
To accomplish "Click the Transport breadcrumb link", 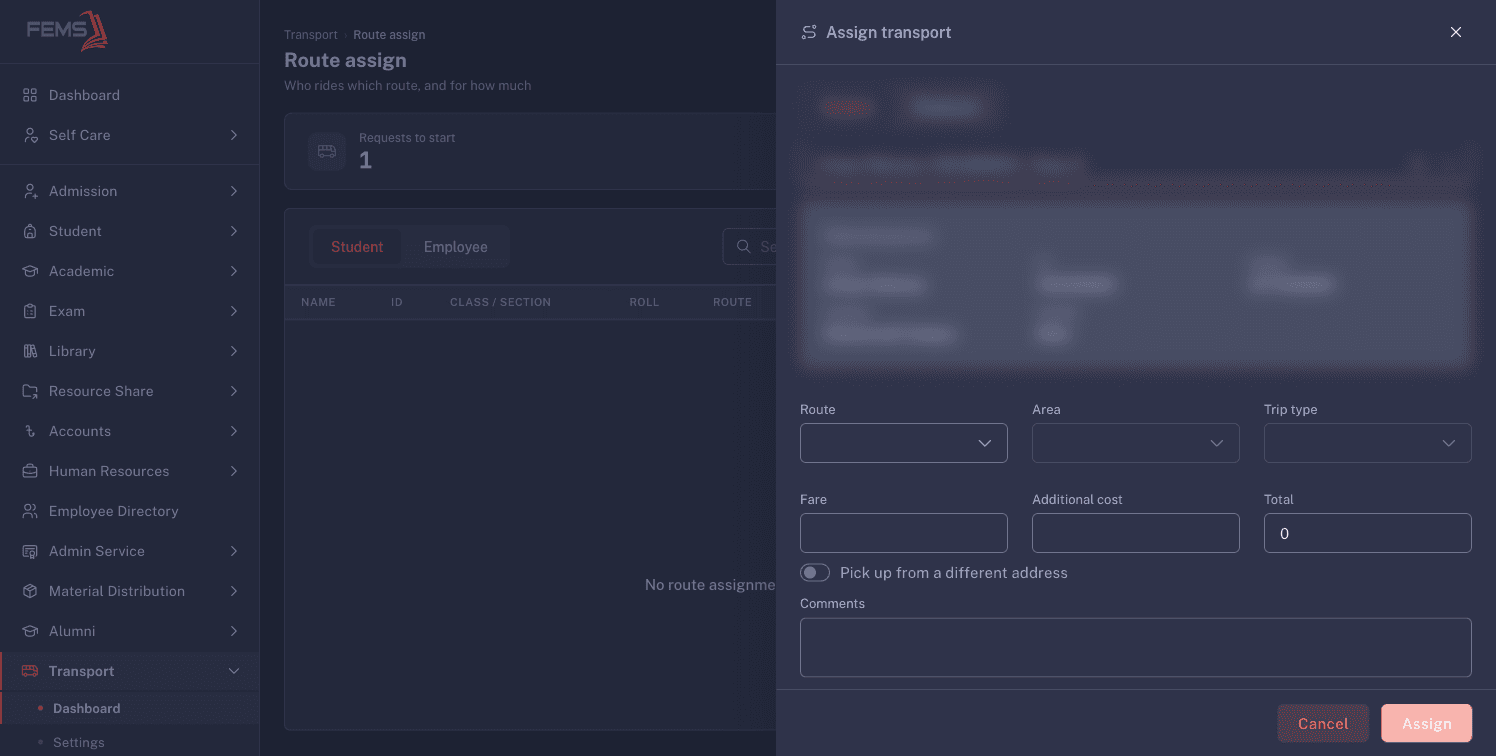I will tap(311, 35).
